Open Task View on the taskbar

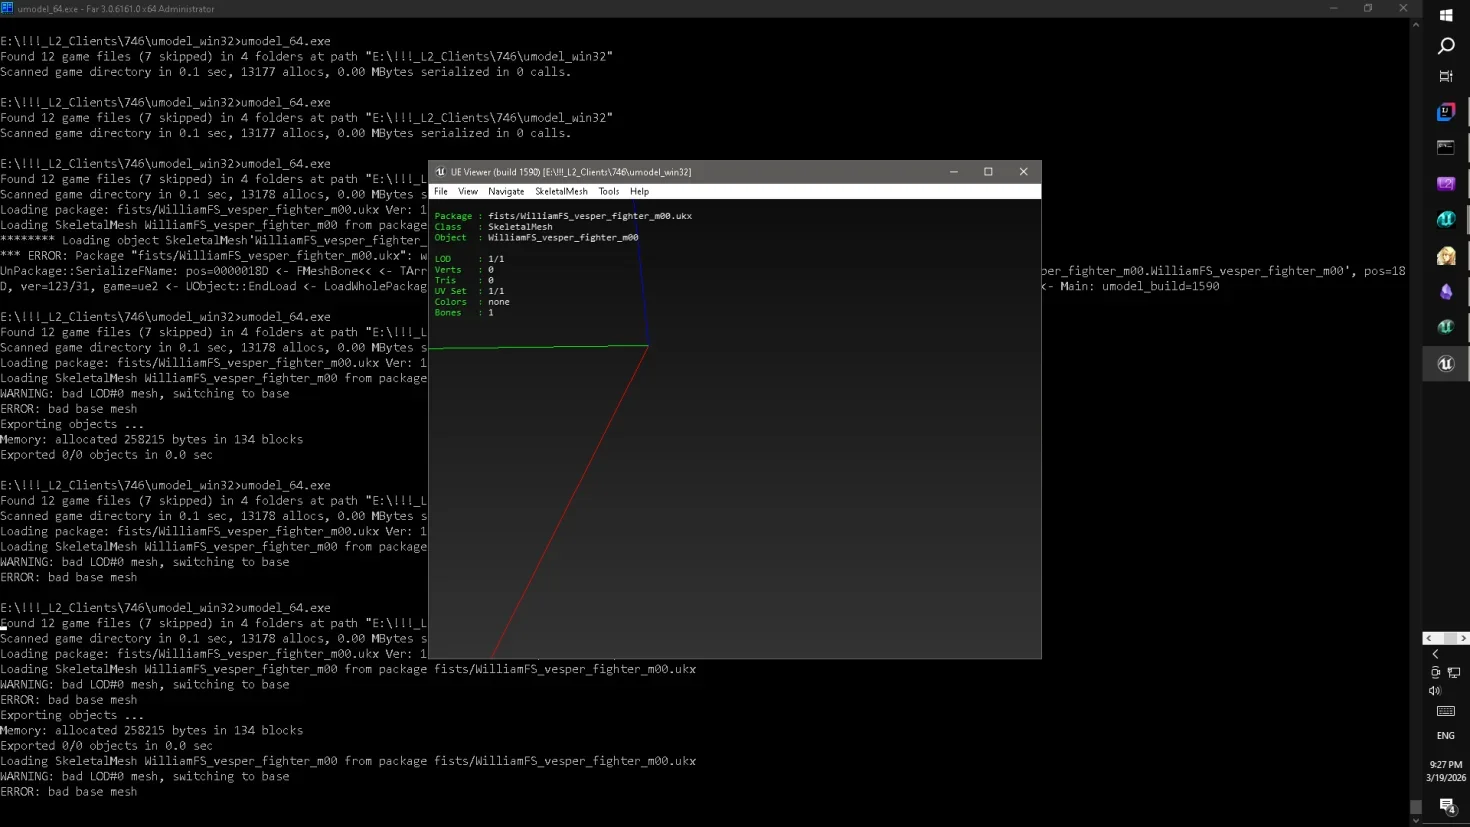click(1446, 76)
